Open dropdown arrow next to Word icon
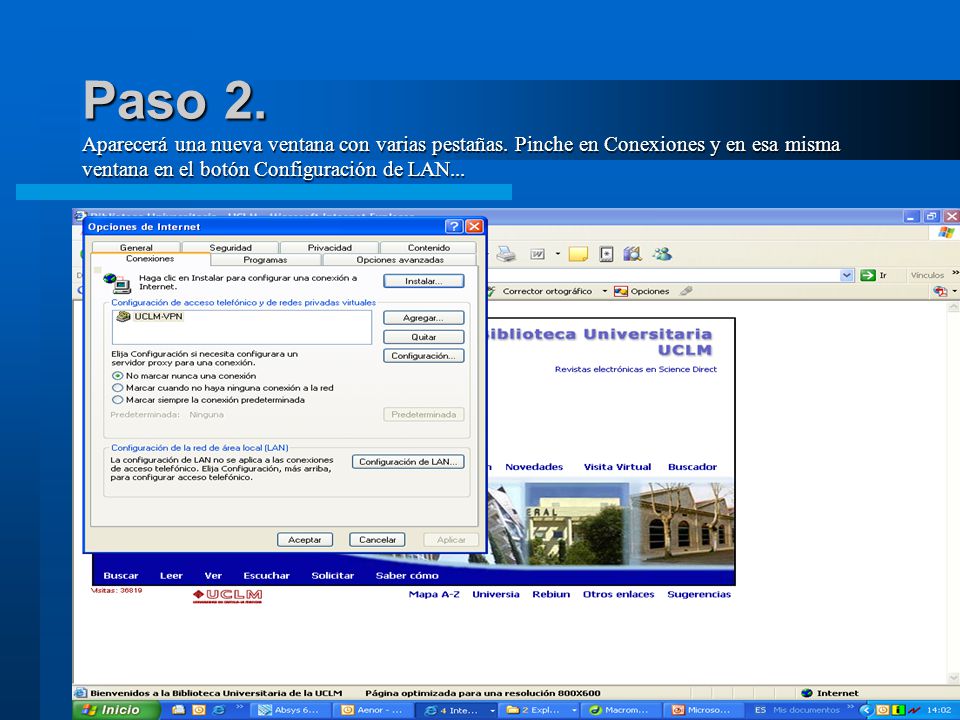 [558, 254]
